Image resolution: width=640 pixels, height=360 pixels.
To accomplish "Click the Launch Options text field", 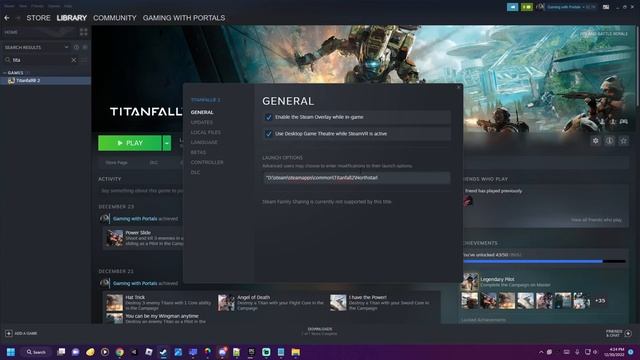I will click(357, 178).
